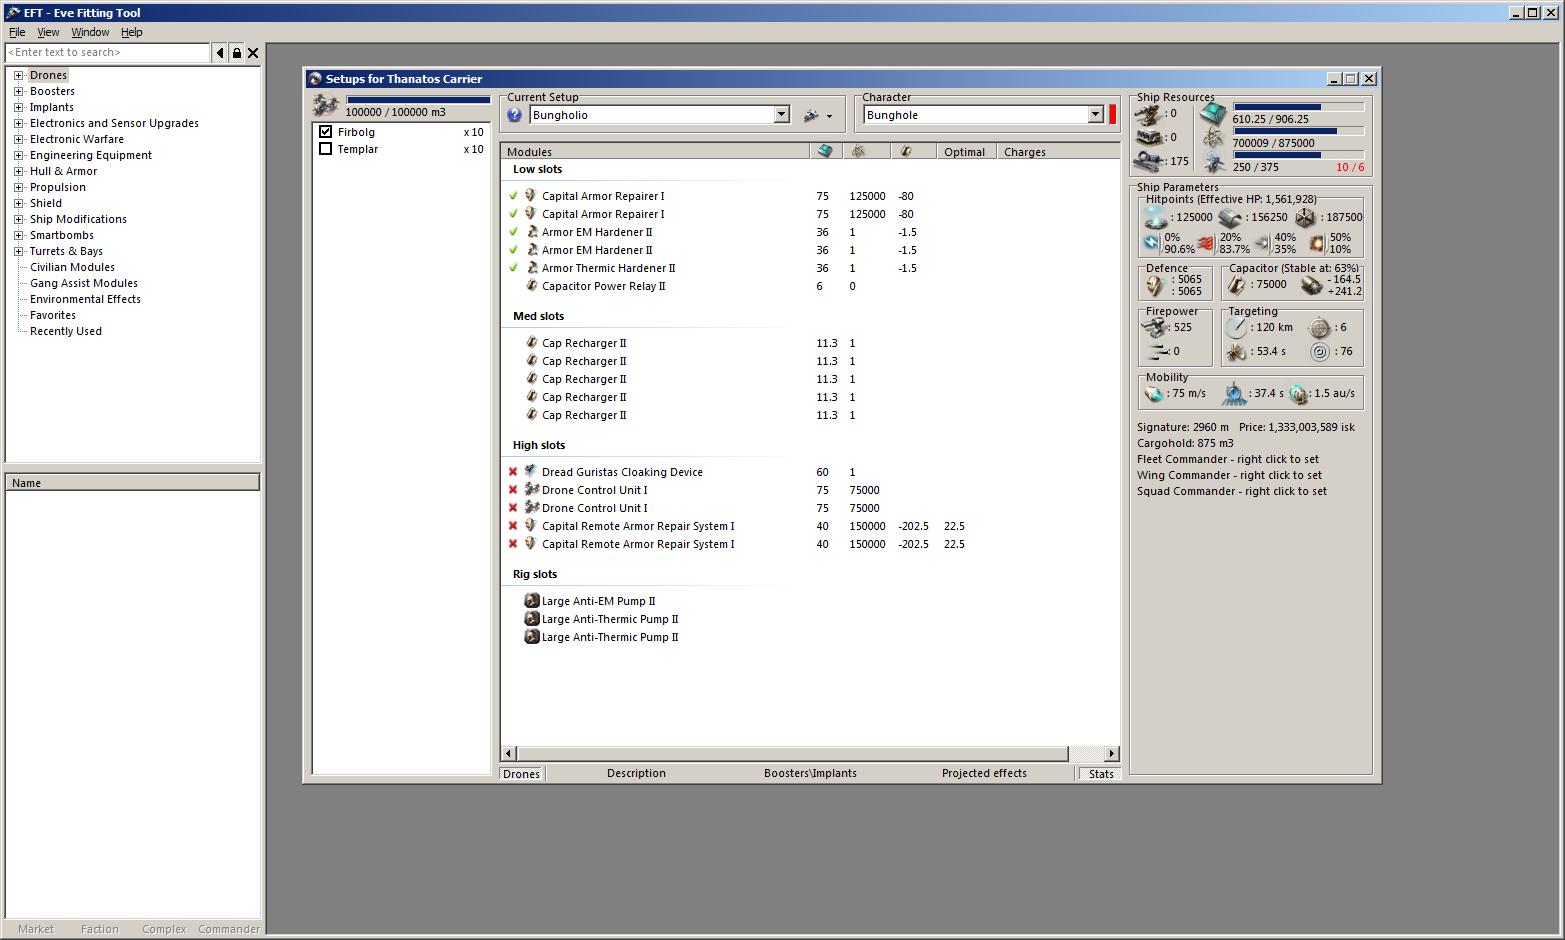Uncheck the Firbolg drone checkbox
The width and height of the screenshot is (1565, 940).
point(325,132)
